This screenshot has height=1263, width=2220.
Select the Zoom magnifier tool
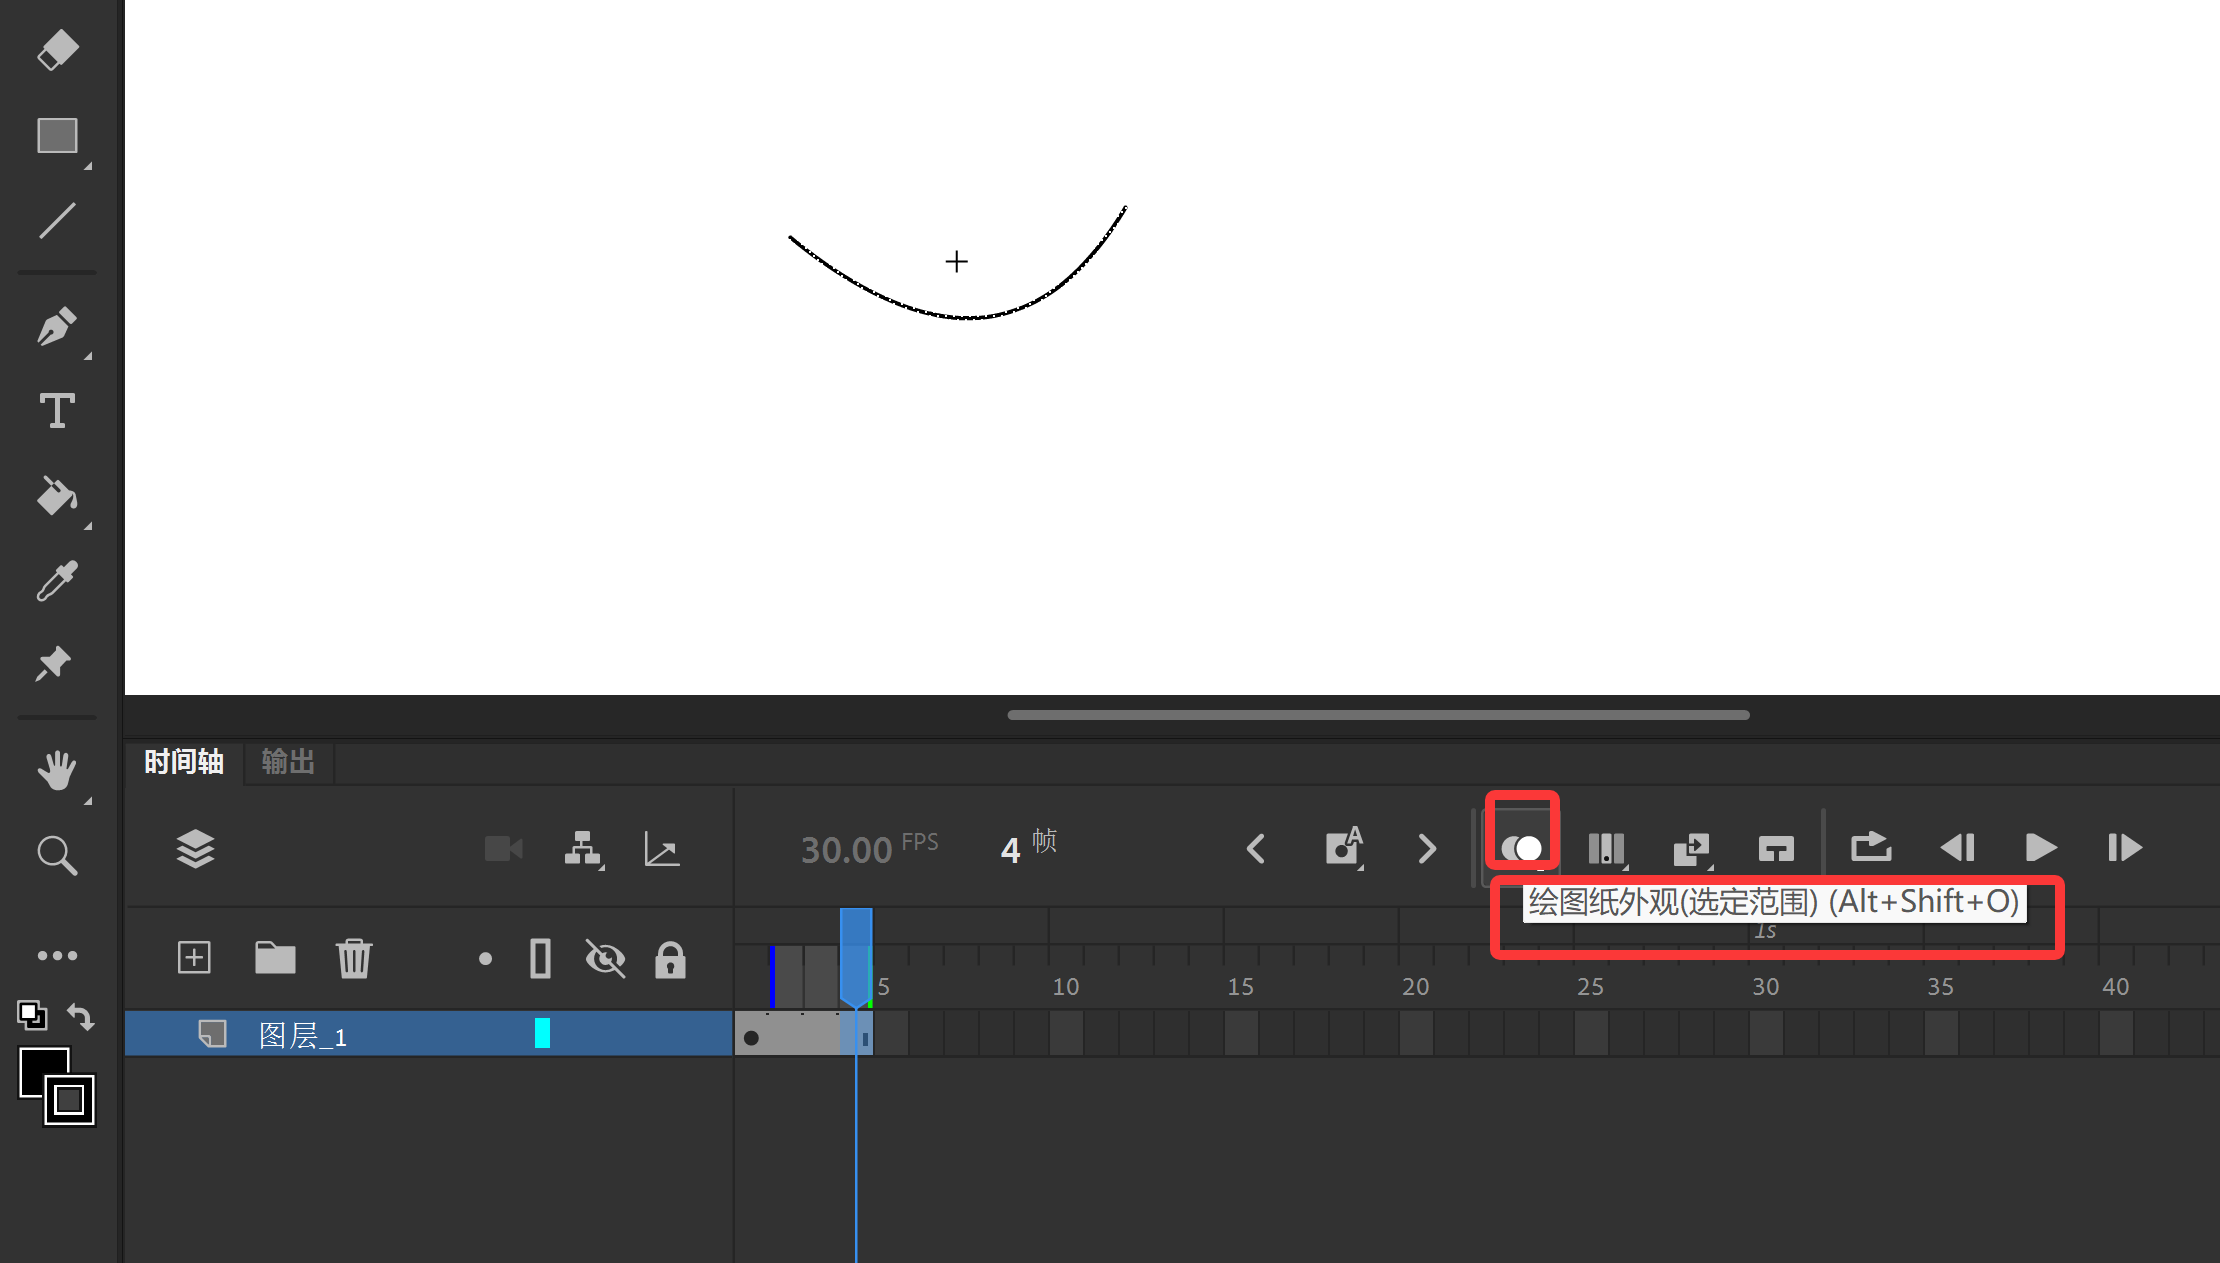(57, 856)
